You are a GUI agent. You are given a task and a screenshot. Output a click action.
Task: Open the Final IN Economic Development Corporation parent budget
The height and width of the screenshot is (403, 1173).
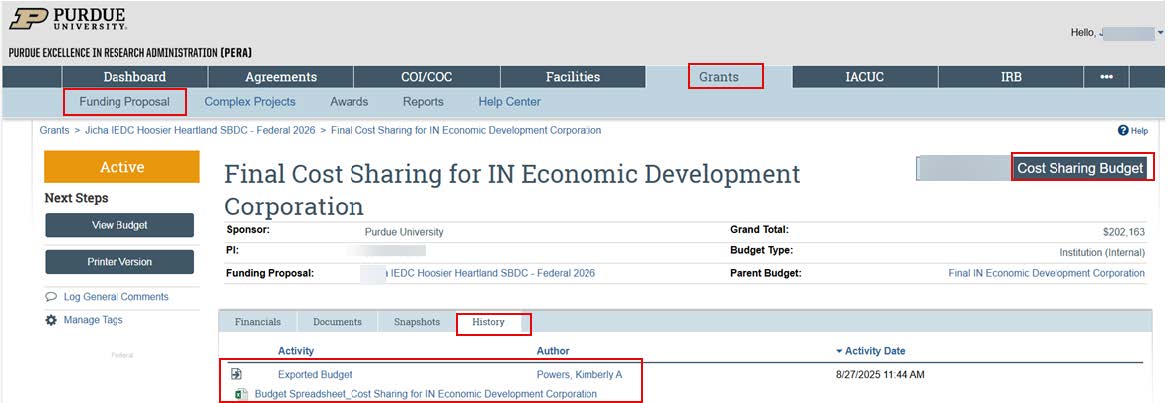pos(1047,273)
